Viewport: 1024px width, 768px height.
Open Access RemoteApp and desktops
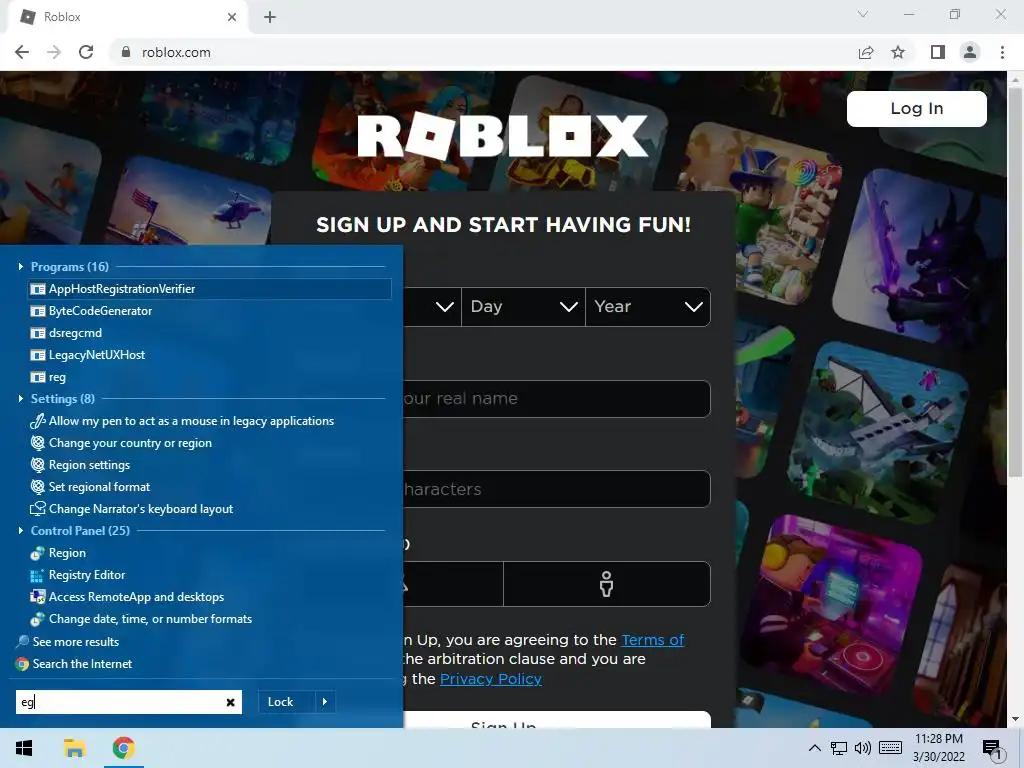coord(210,597)
